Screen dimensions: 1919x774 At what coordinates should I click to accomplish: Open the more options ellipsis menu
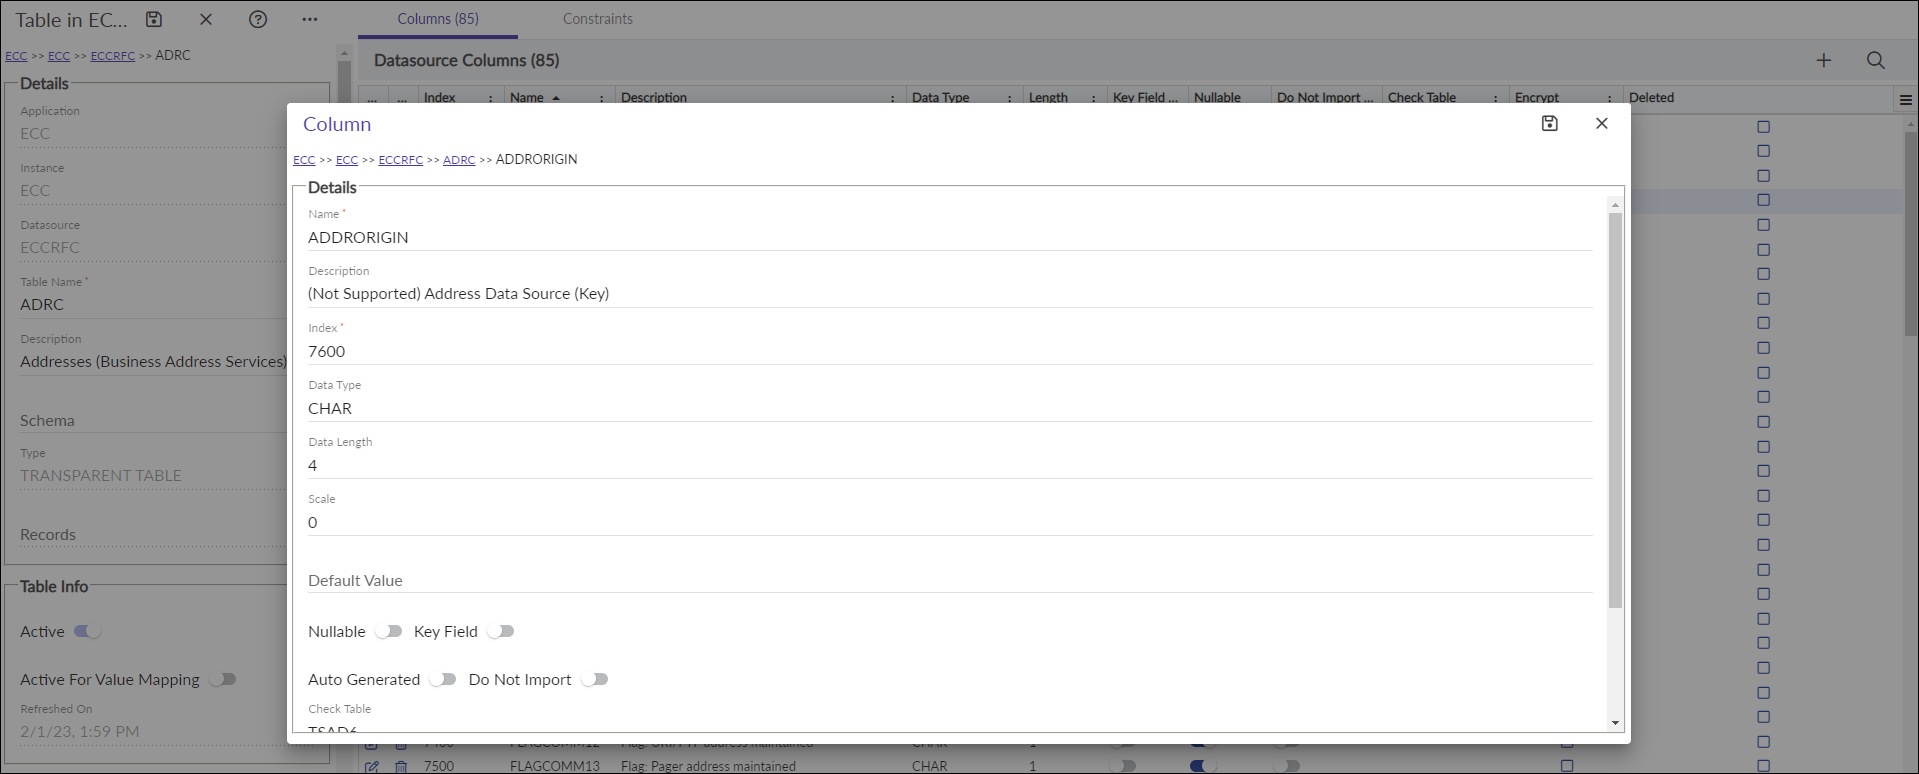[x=310, y=19]
